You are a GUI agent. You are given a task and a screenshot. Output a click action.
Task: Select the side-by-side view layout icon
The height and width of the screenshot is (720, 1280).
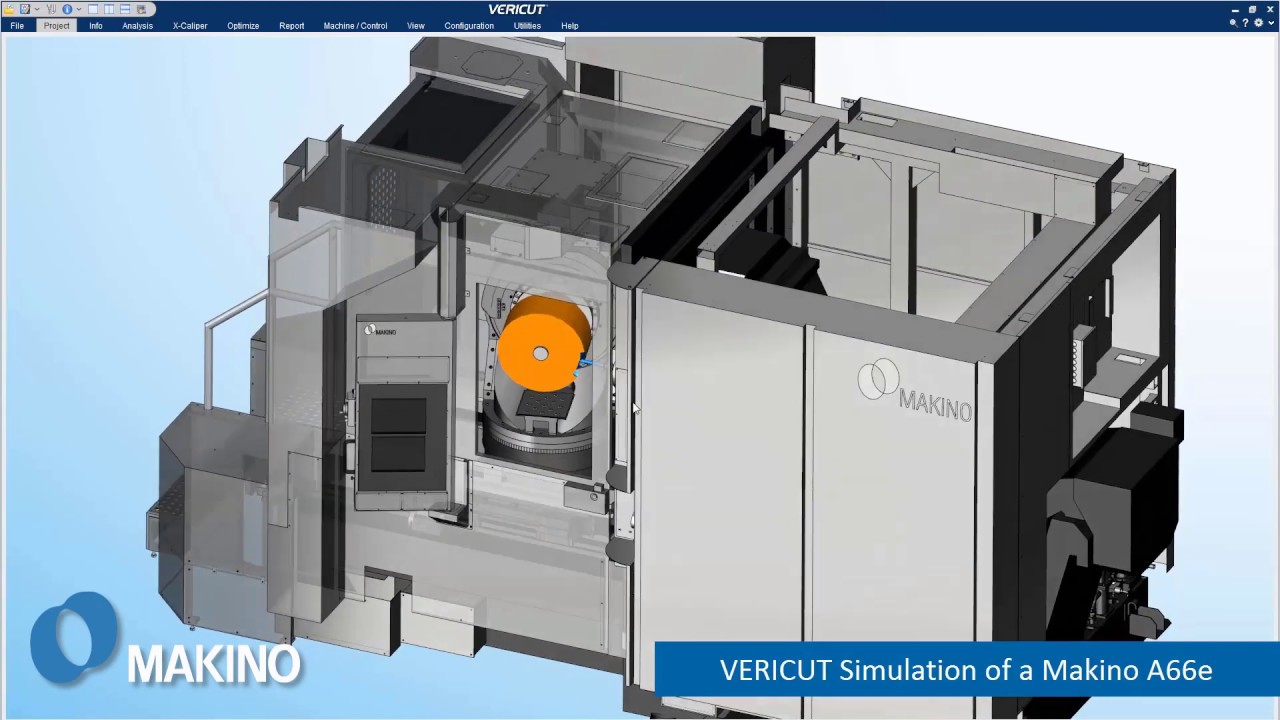click(x=109, y=9)
